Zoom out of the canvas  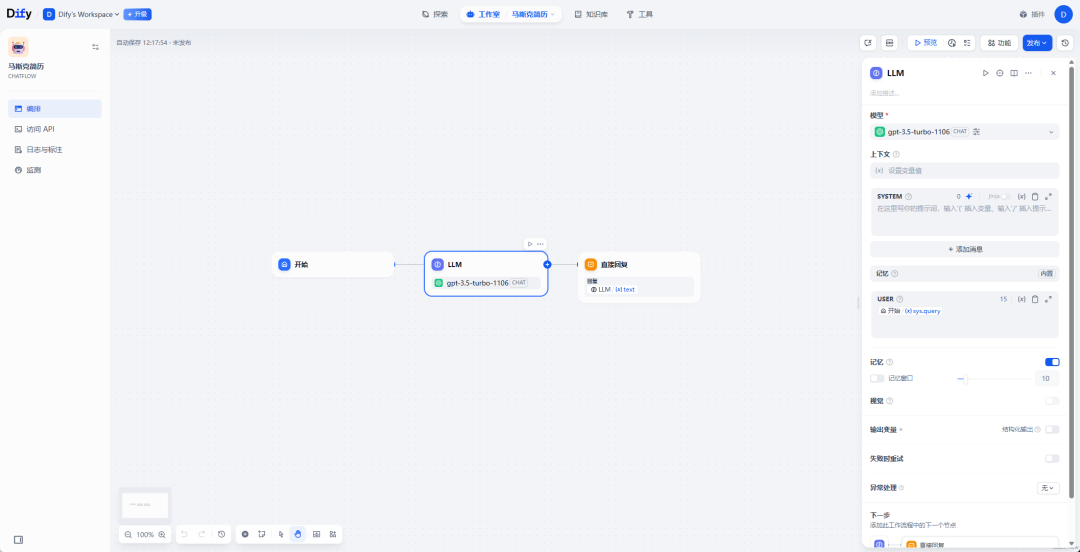pos(128,535)
